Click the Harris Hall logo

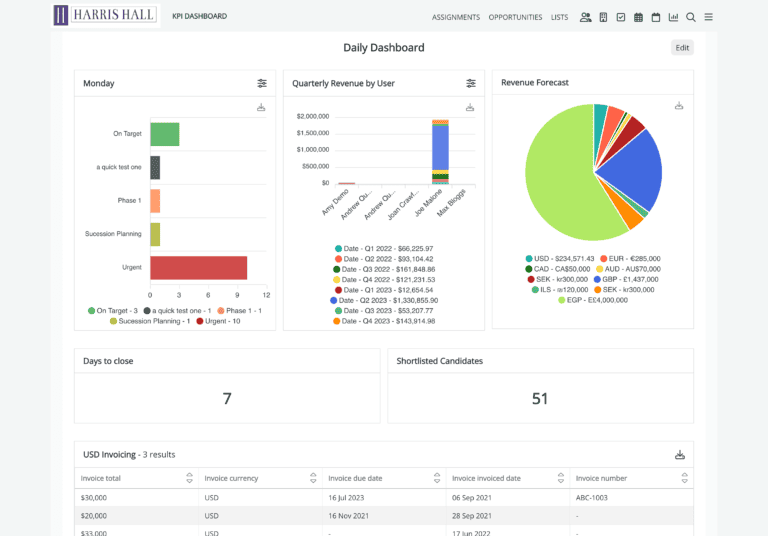105,15
